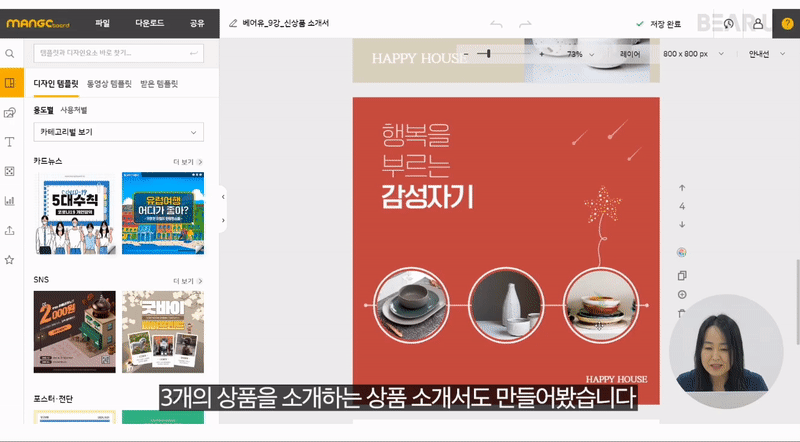Open the favorites star icon in sidebar
800x442 pixels.
tap(10, 260)
